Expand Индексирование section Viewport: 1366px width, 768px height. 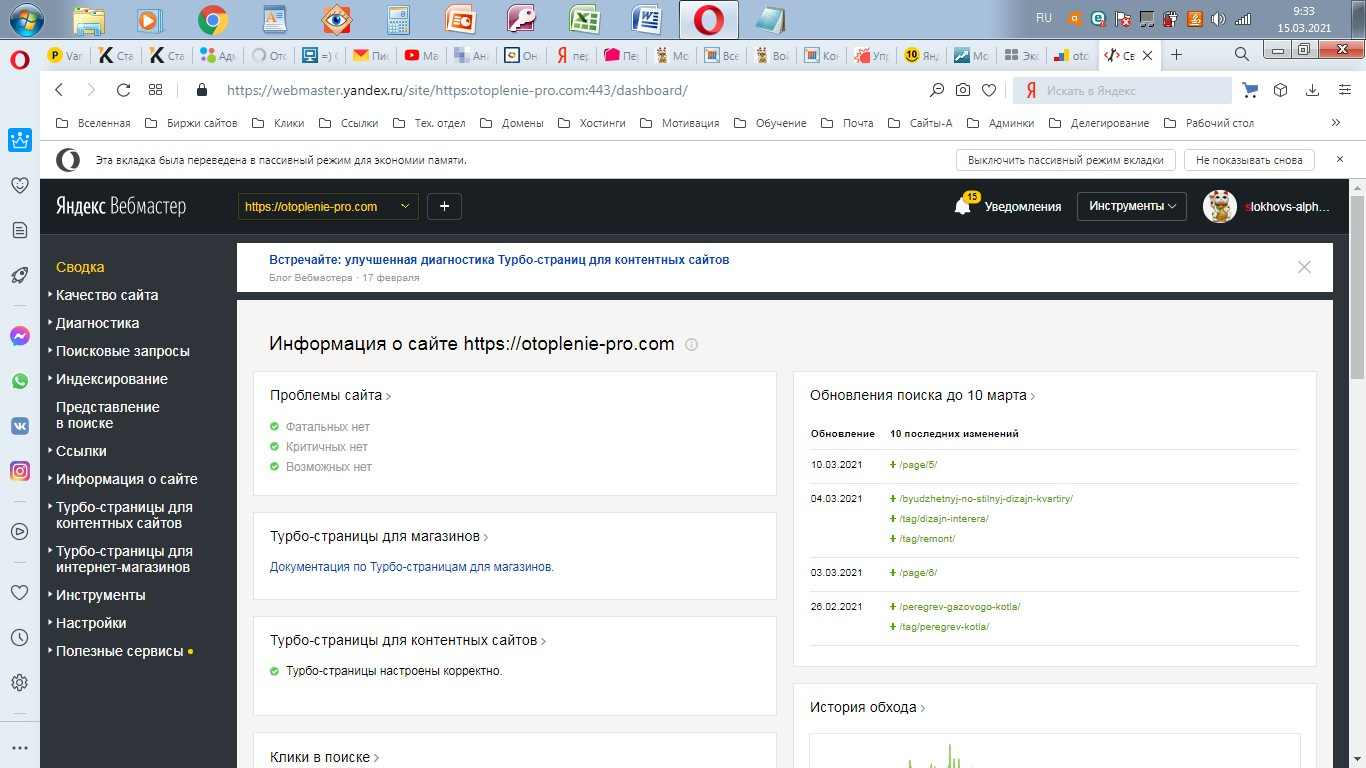(x=111, y=379)
